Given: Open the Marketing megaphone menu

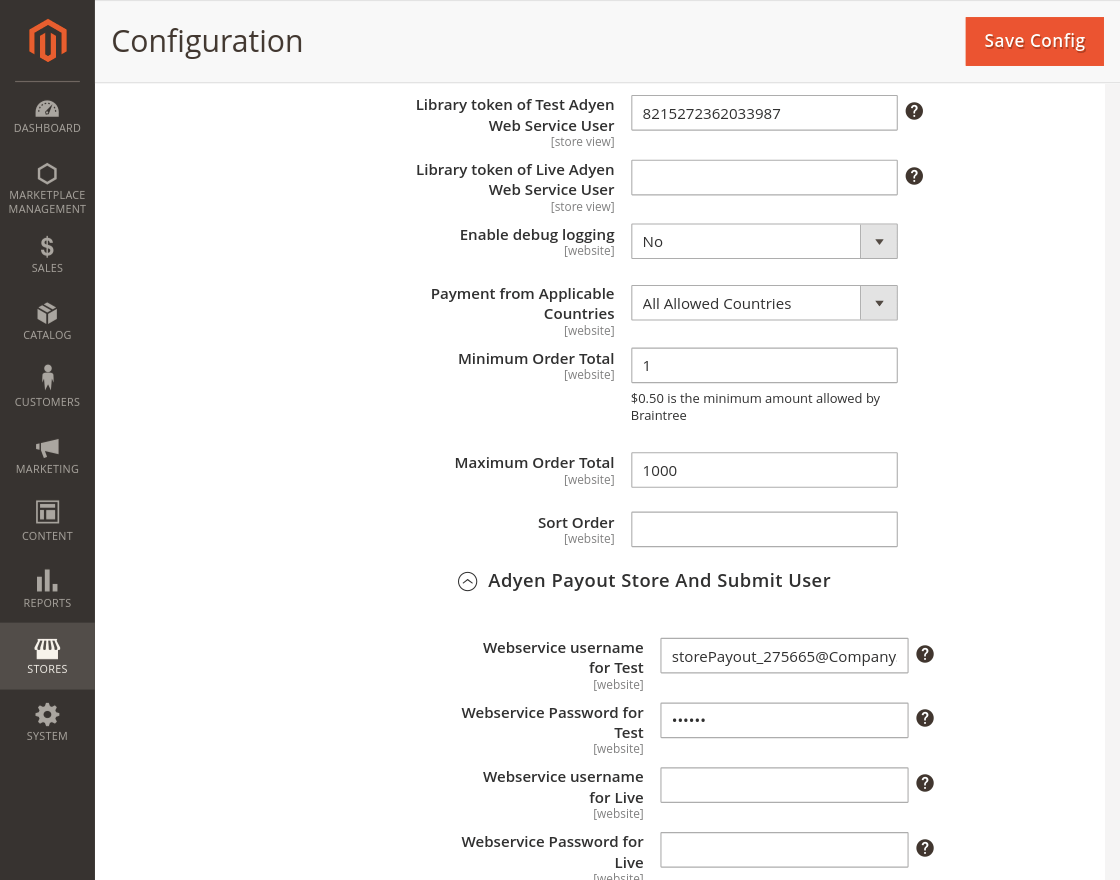Looking at the screenshot, I should (47, 455).
